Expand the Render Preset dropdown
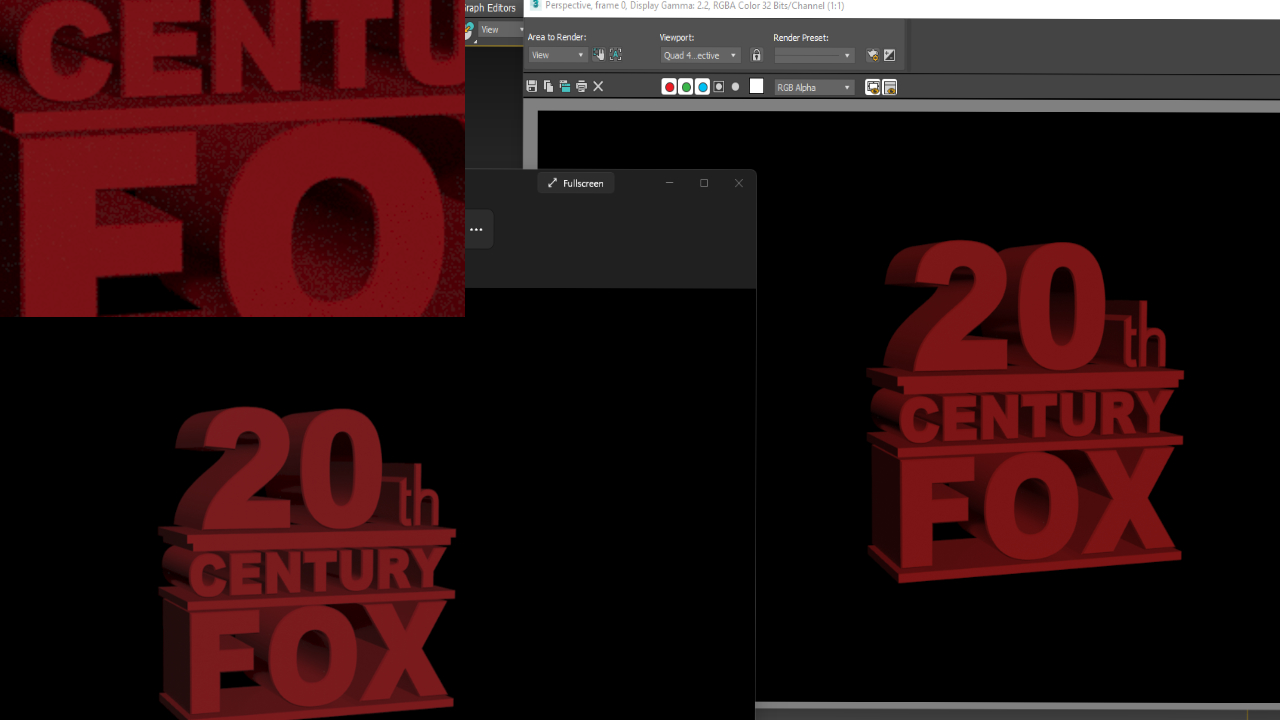Screen dimensions: 1280x720 tap(814, 55)
